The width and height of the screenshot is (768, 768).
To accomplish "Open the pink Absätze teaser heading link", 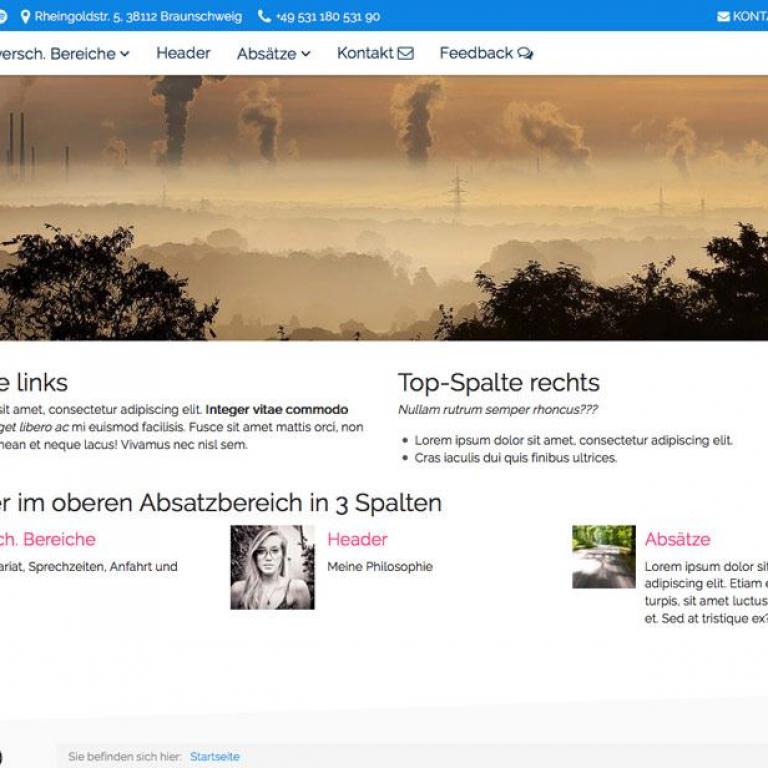I will pos(677,540).
